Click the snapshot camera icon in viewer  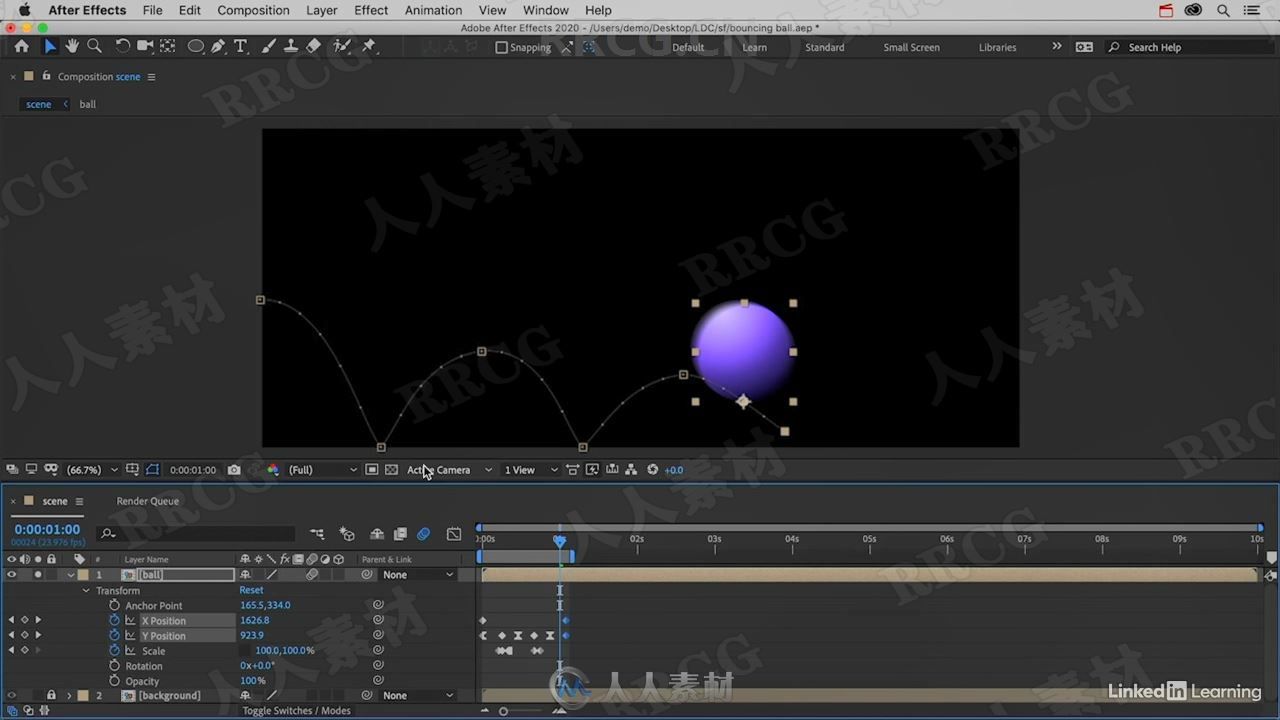click(234, 470)
